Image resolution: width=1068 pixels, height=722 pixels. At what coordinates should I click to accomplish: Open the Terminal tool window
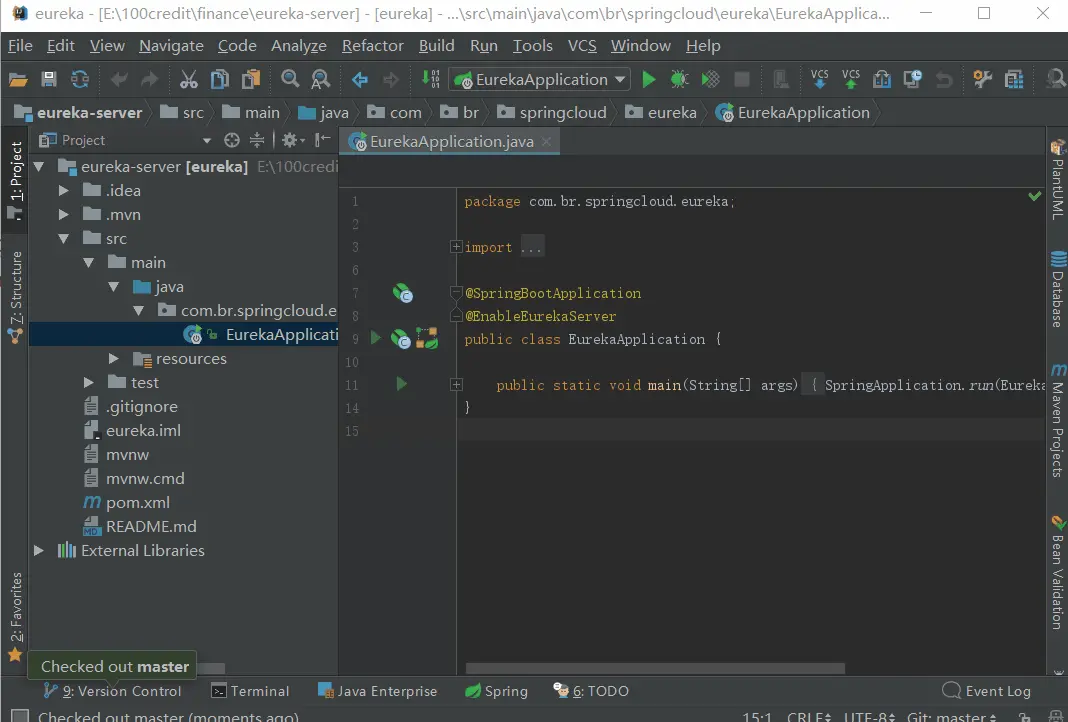pos(250,691)
